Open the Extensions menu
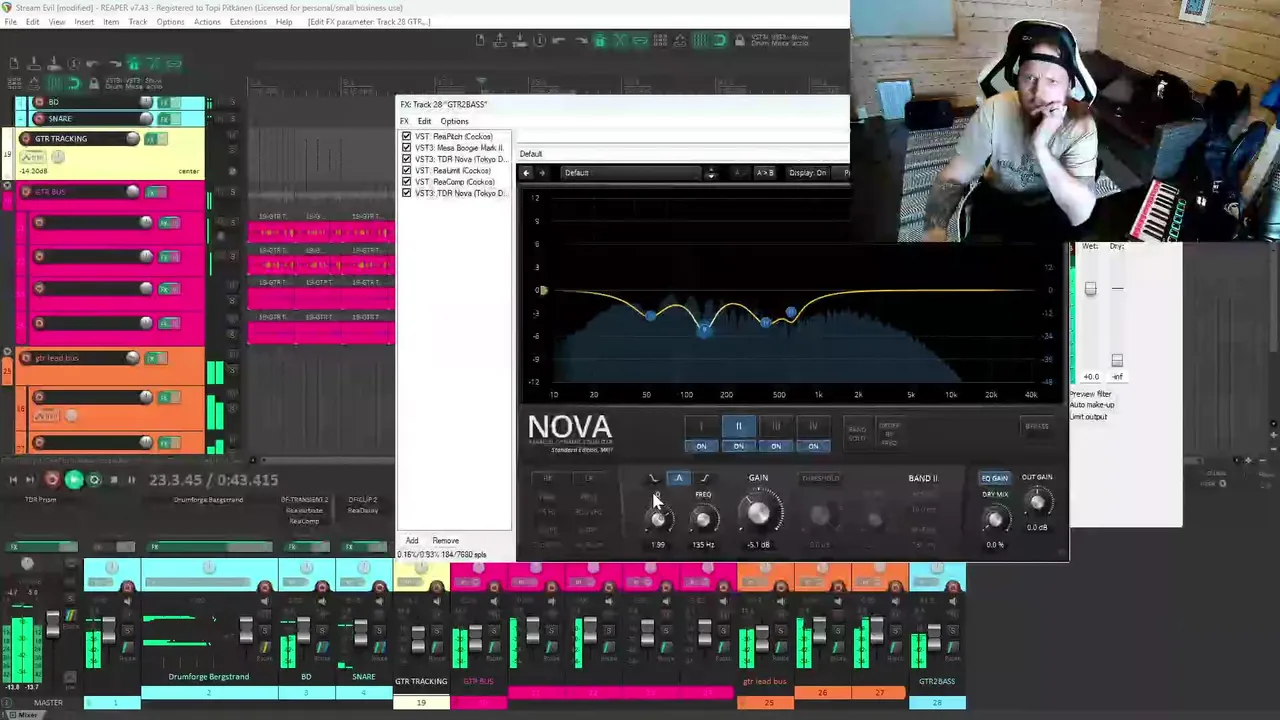 pos(248,22)
